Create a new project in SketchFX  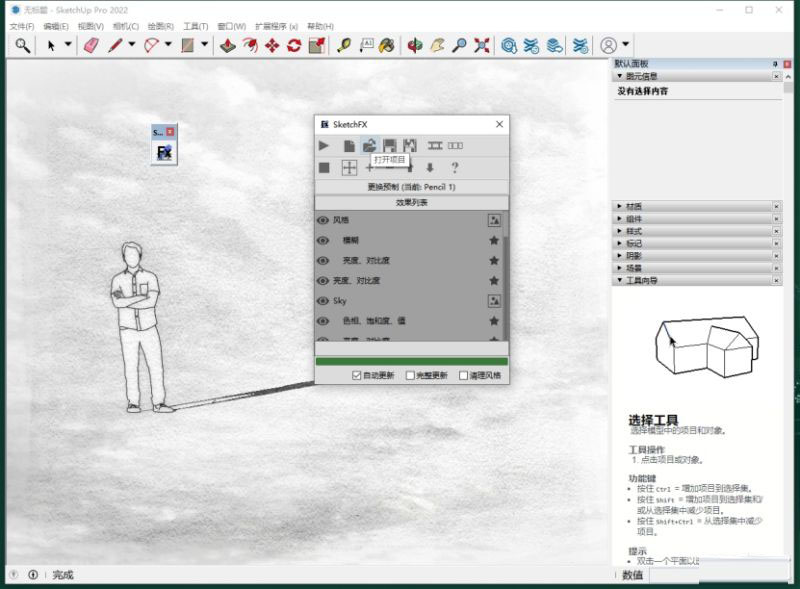coord(349,146)
